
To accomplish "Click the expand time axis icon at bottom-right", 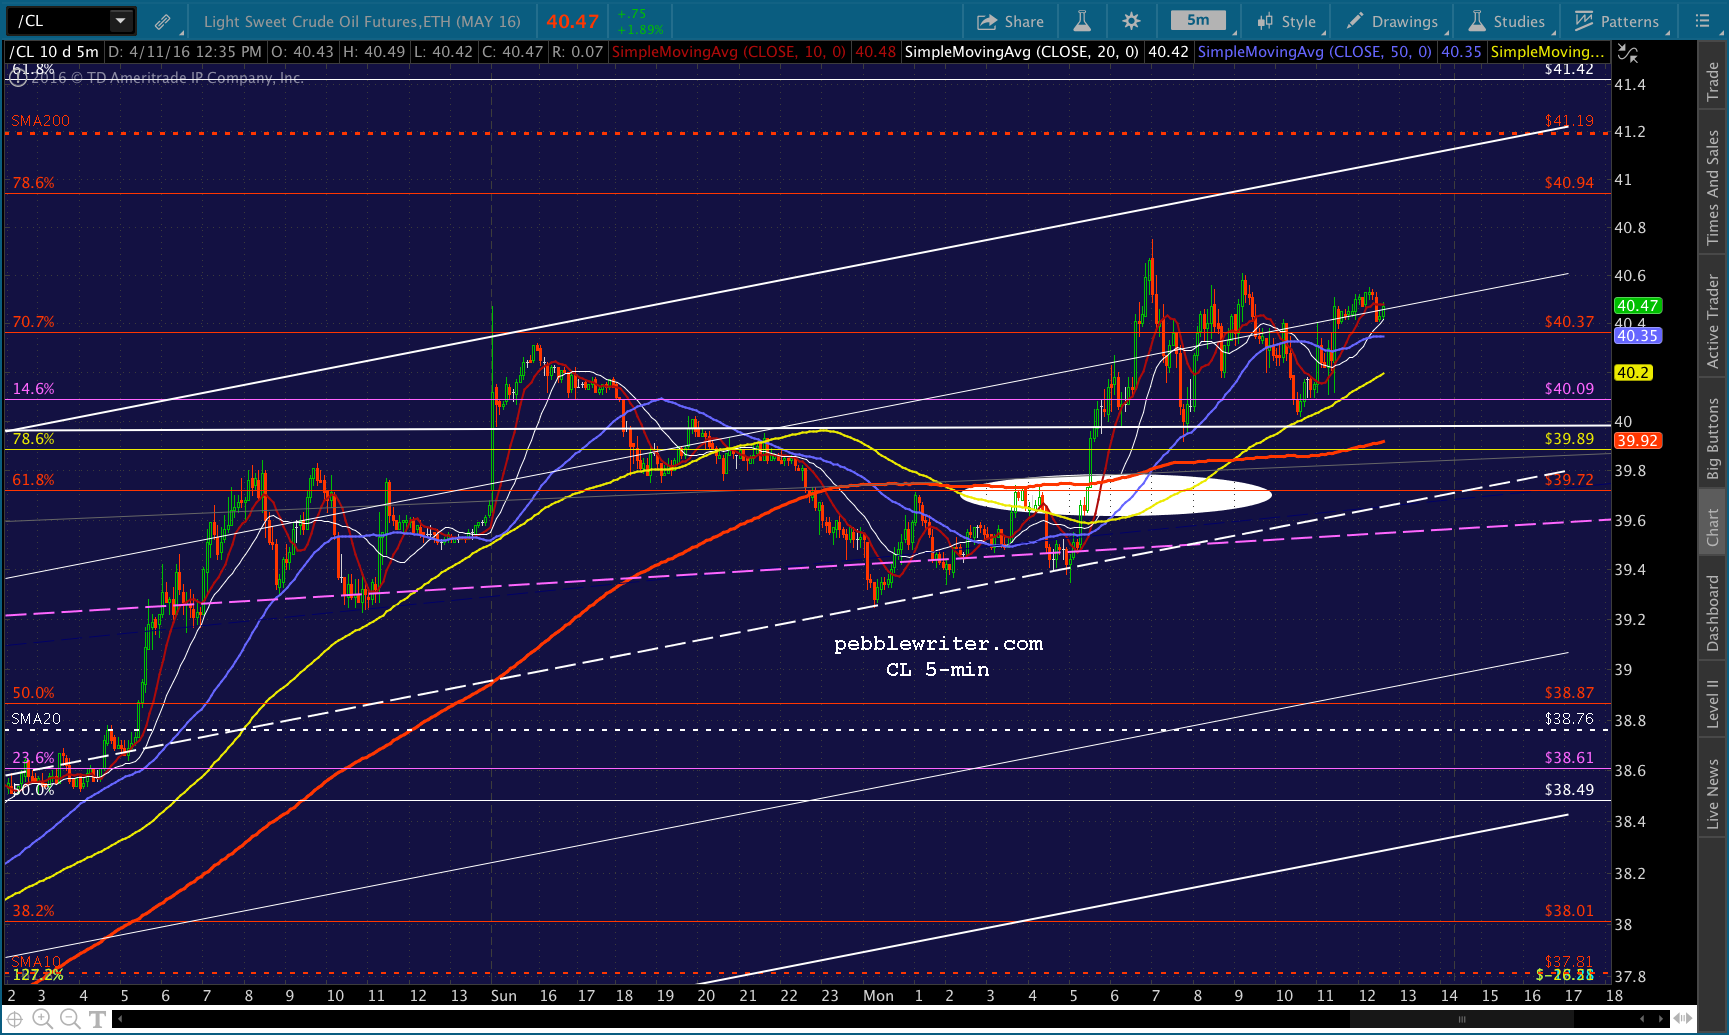I will click(x=1683, y=1020).
